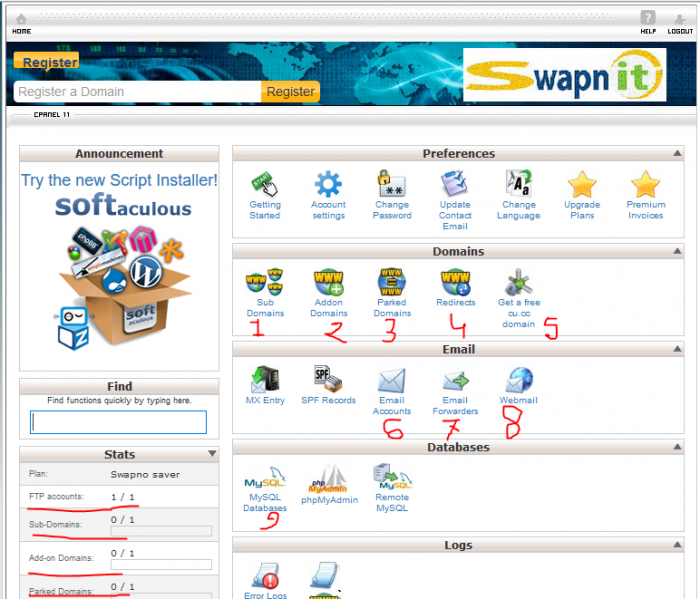The image size is (700, 599).
Task: Open the Parked Domains icon
Action: [x=392, y=282]
